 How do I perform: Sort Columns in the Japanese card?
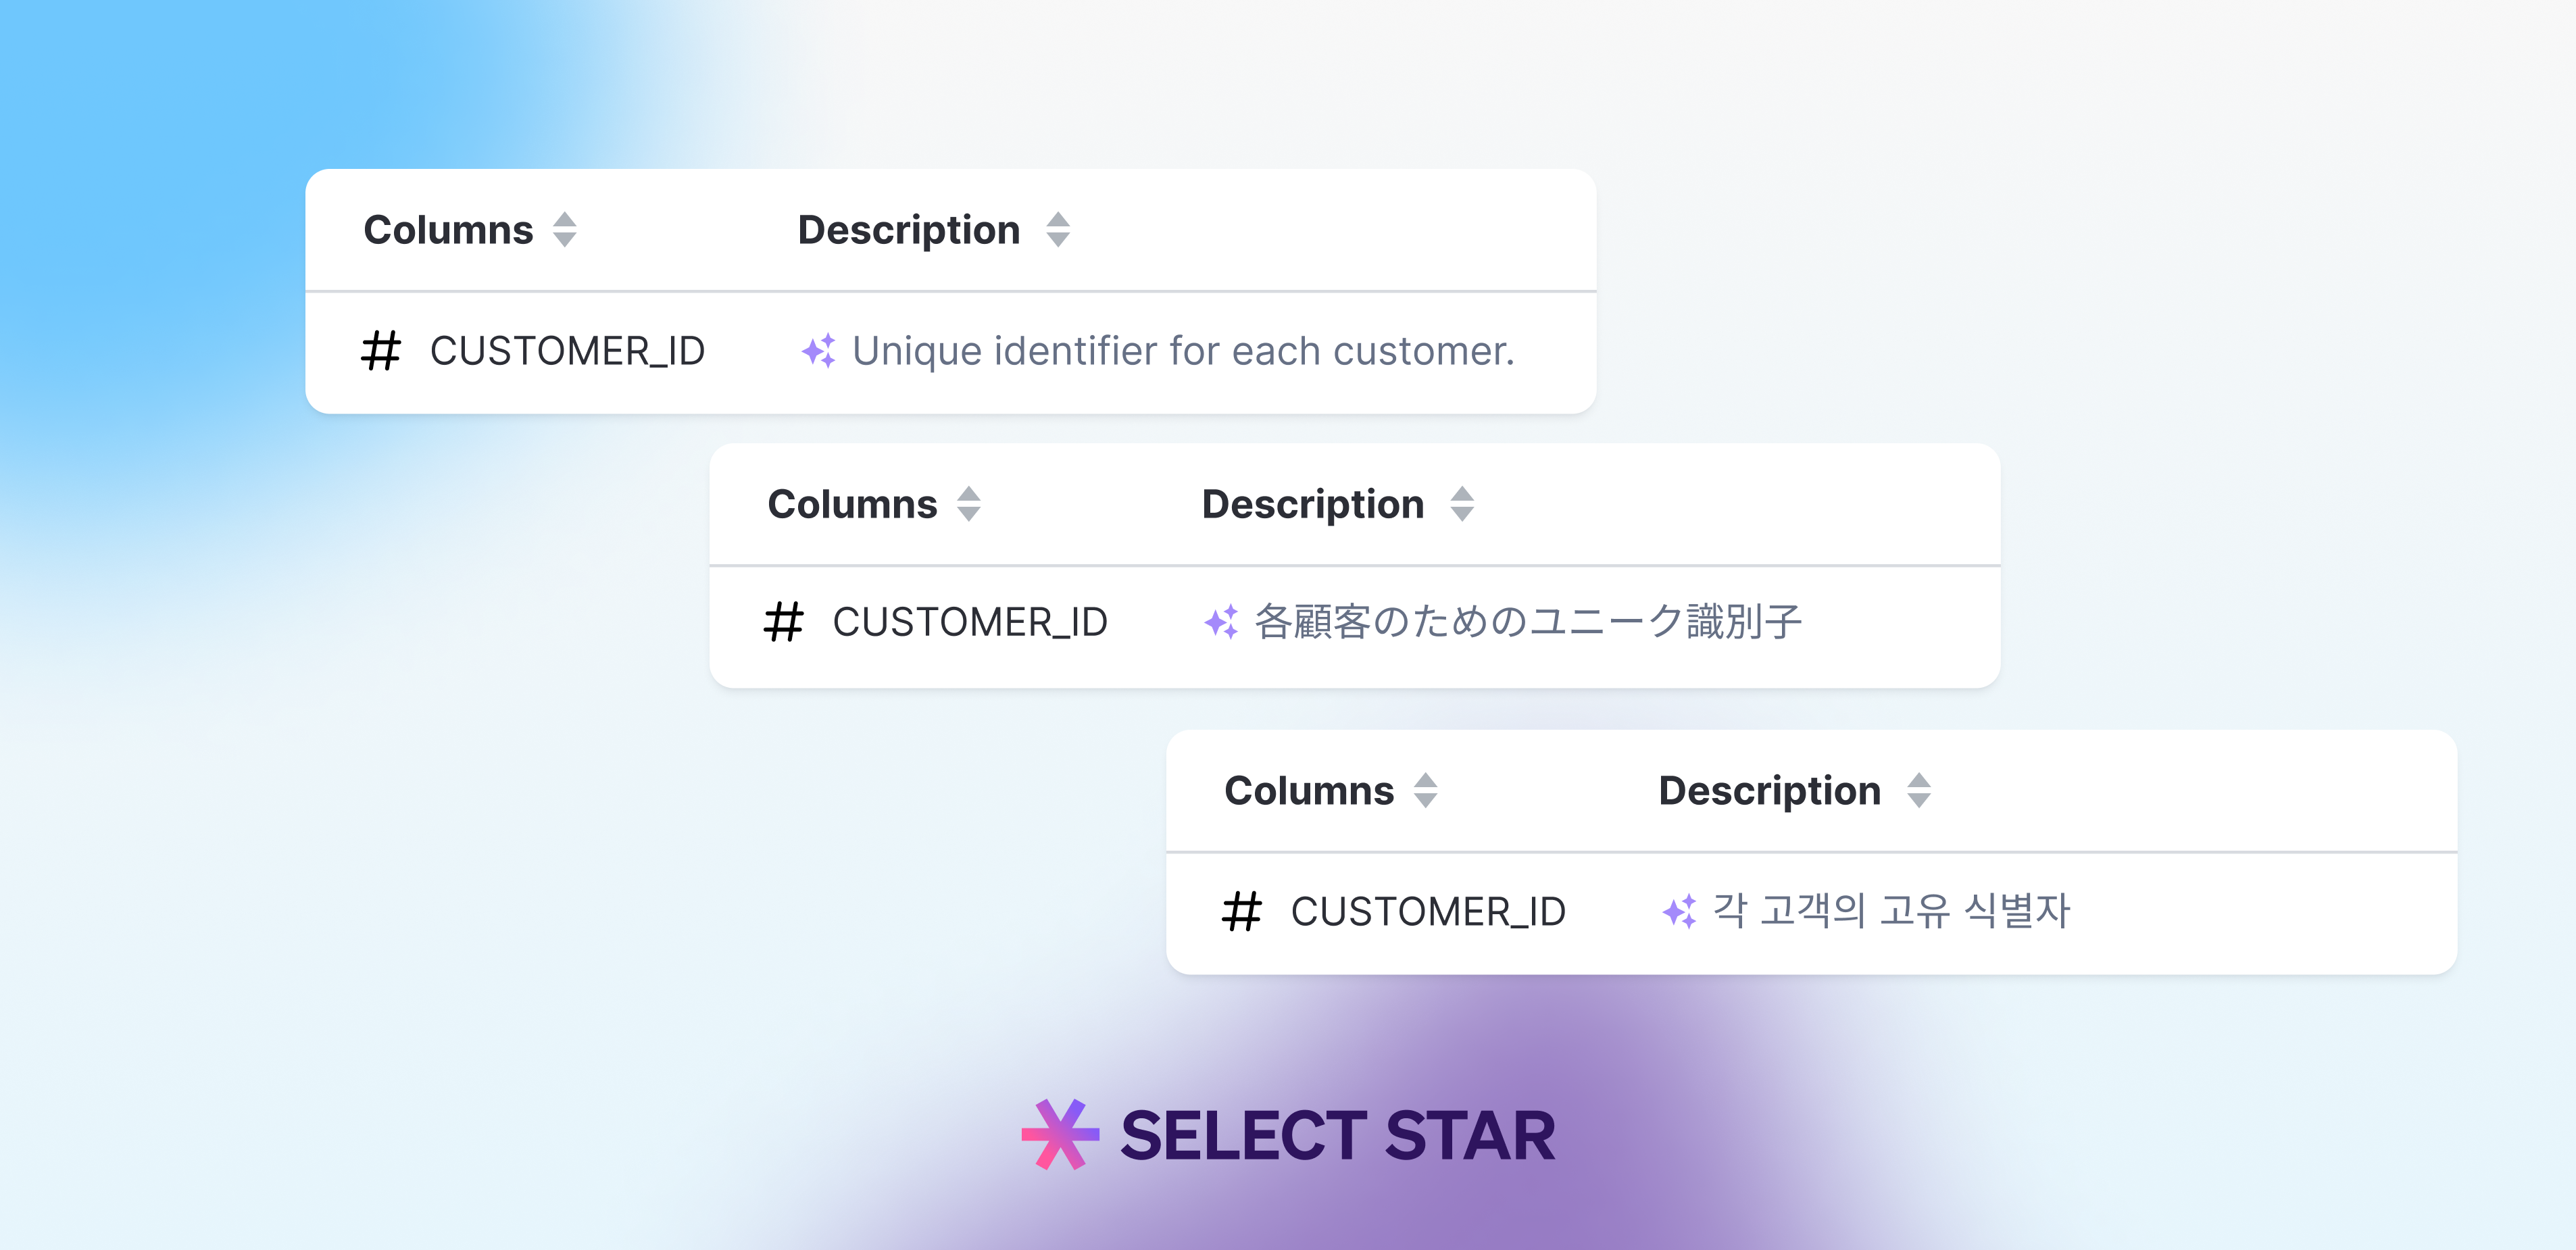point(968,504)
